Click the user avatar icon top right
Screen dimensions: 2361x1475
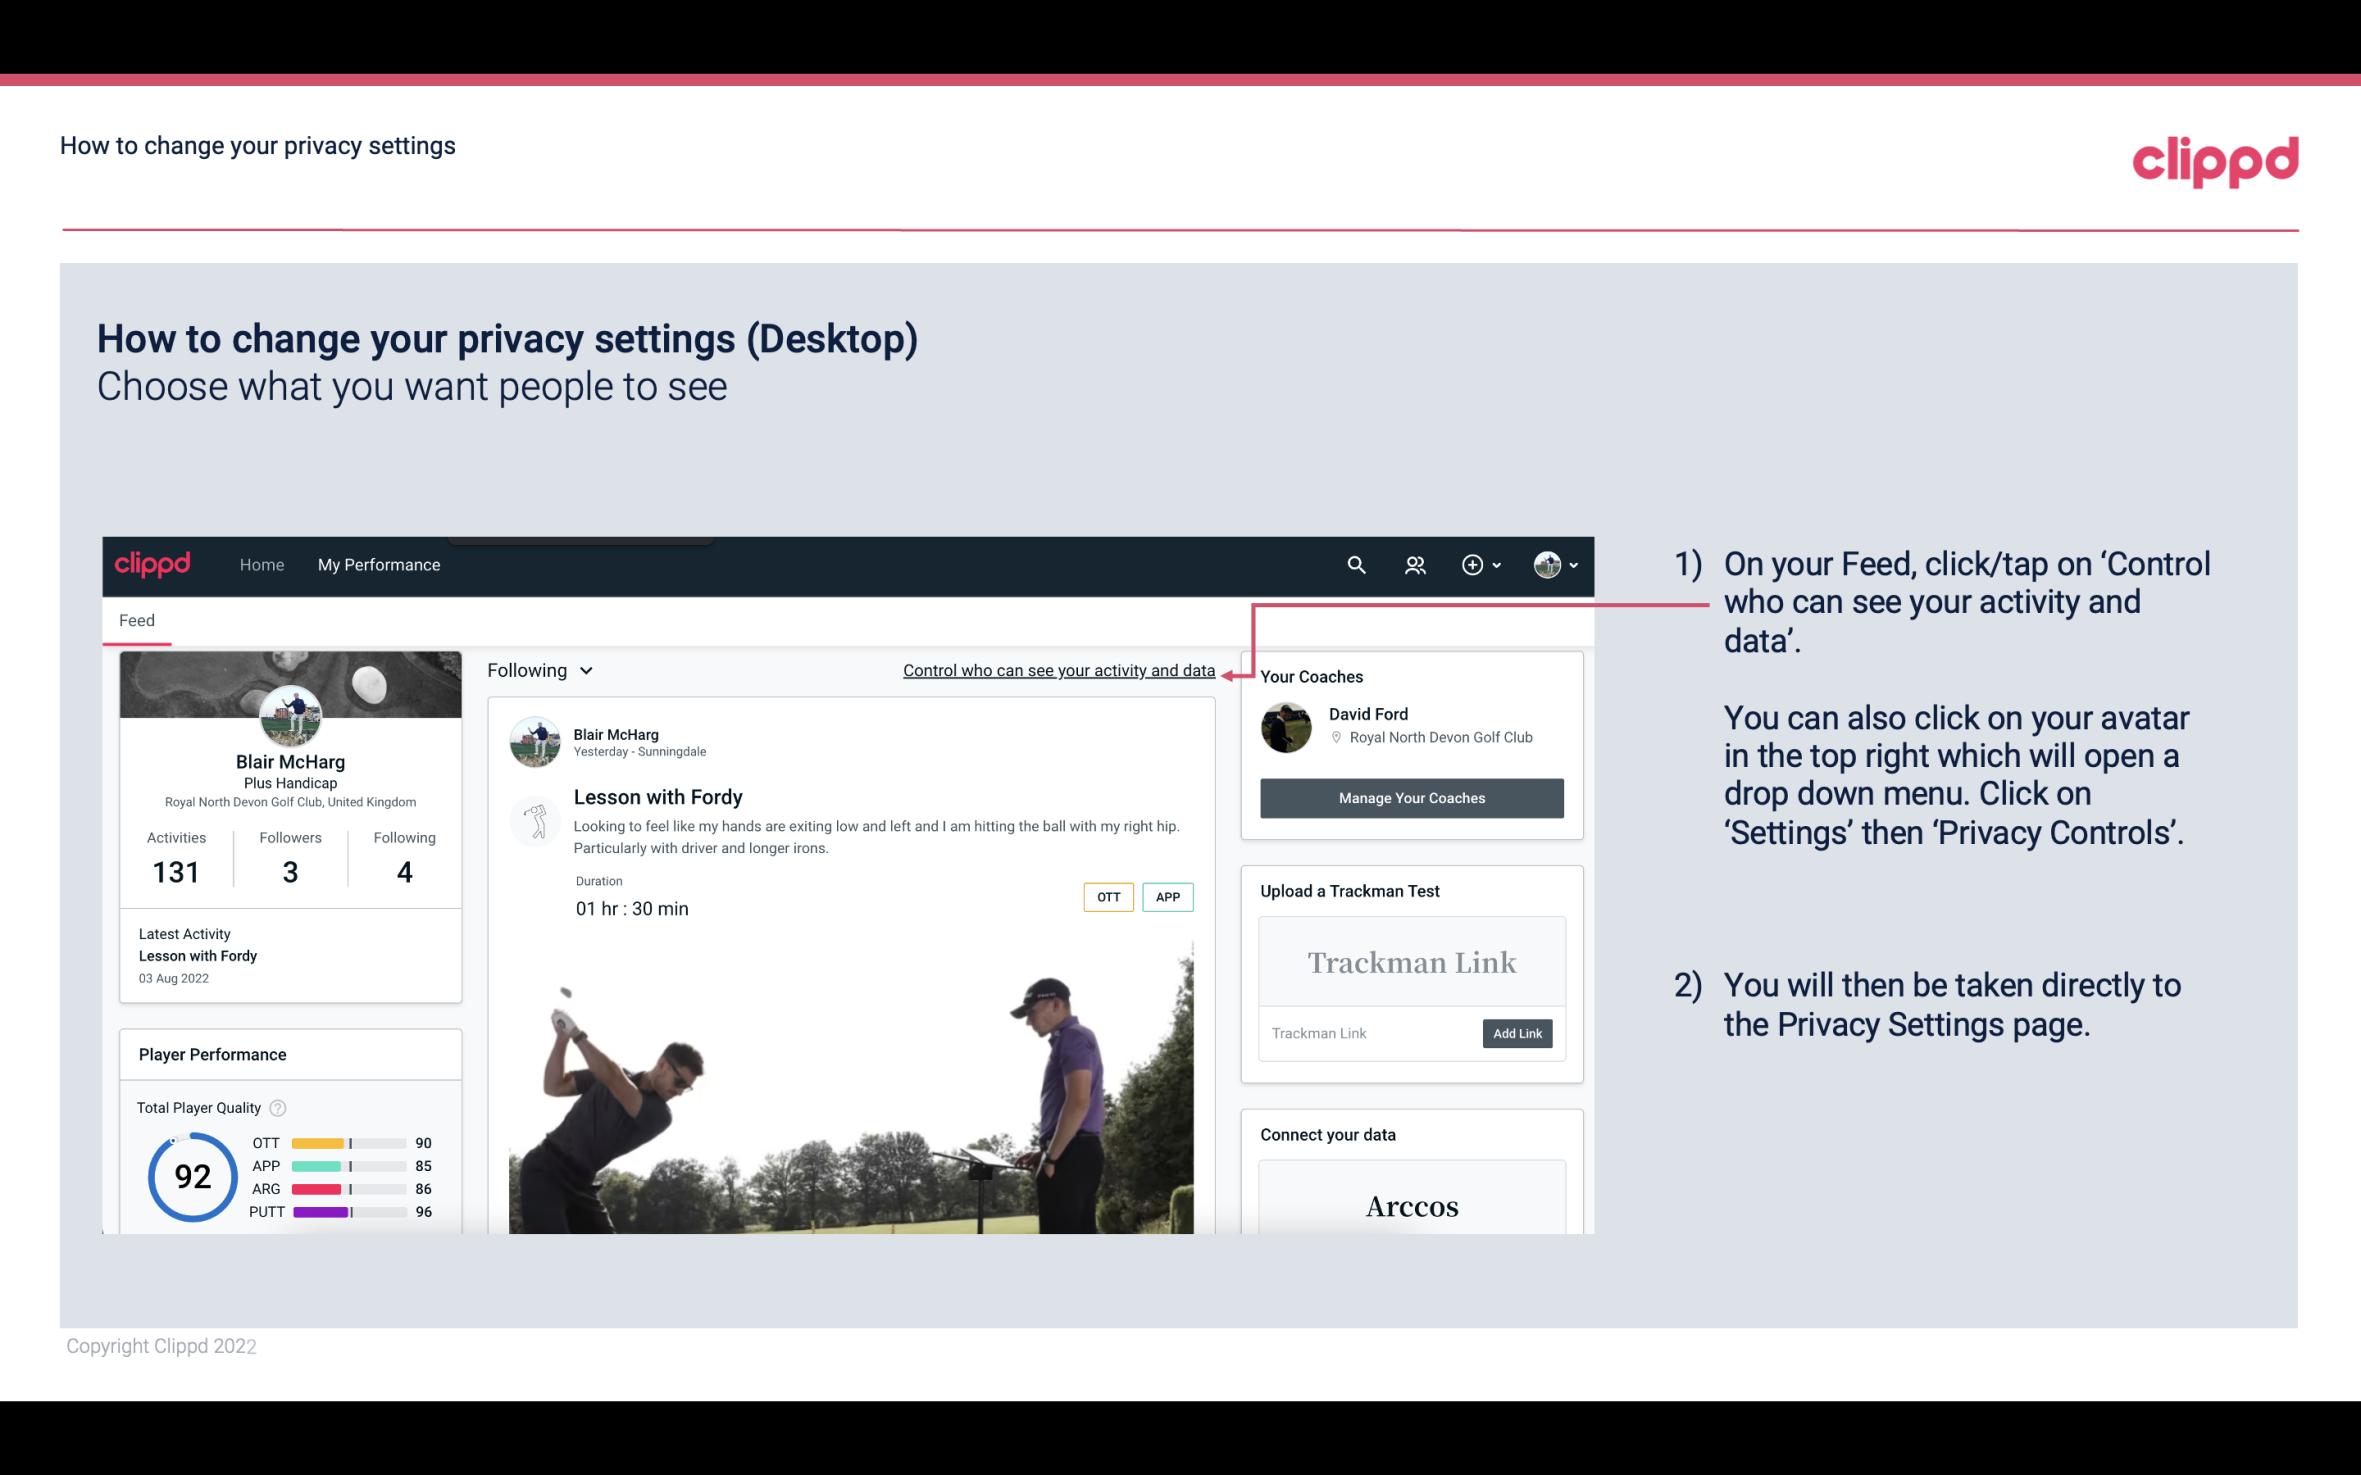[1546, 564]
